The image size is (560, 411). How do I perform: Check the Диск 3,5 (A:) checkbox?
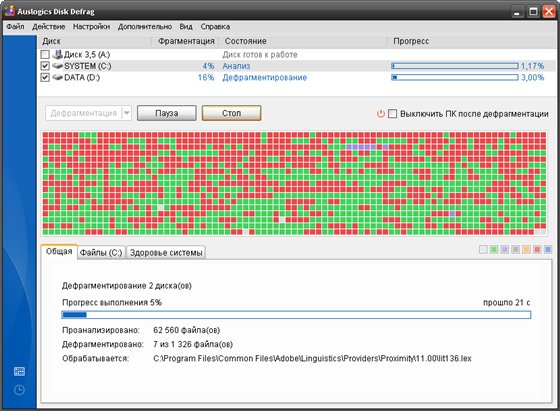point(45,55)
